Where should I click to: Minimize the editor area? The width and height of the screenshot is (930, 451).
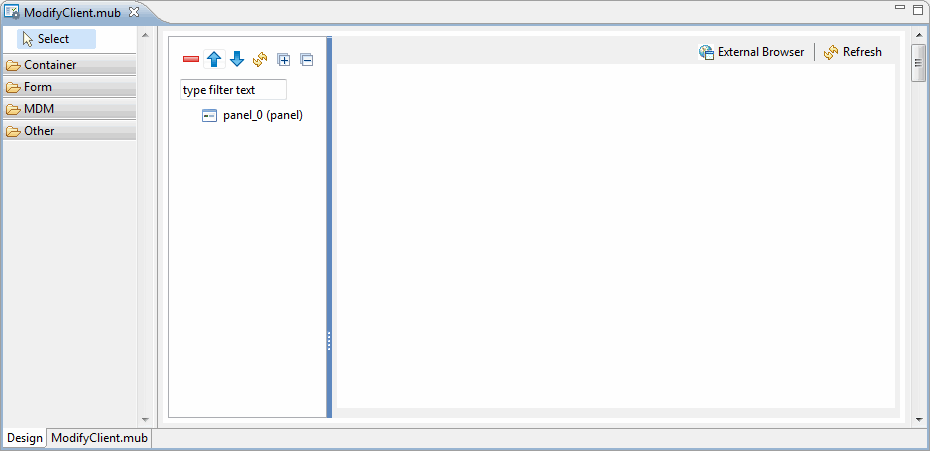tap(900, 8)
